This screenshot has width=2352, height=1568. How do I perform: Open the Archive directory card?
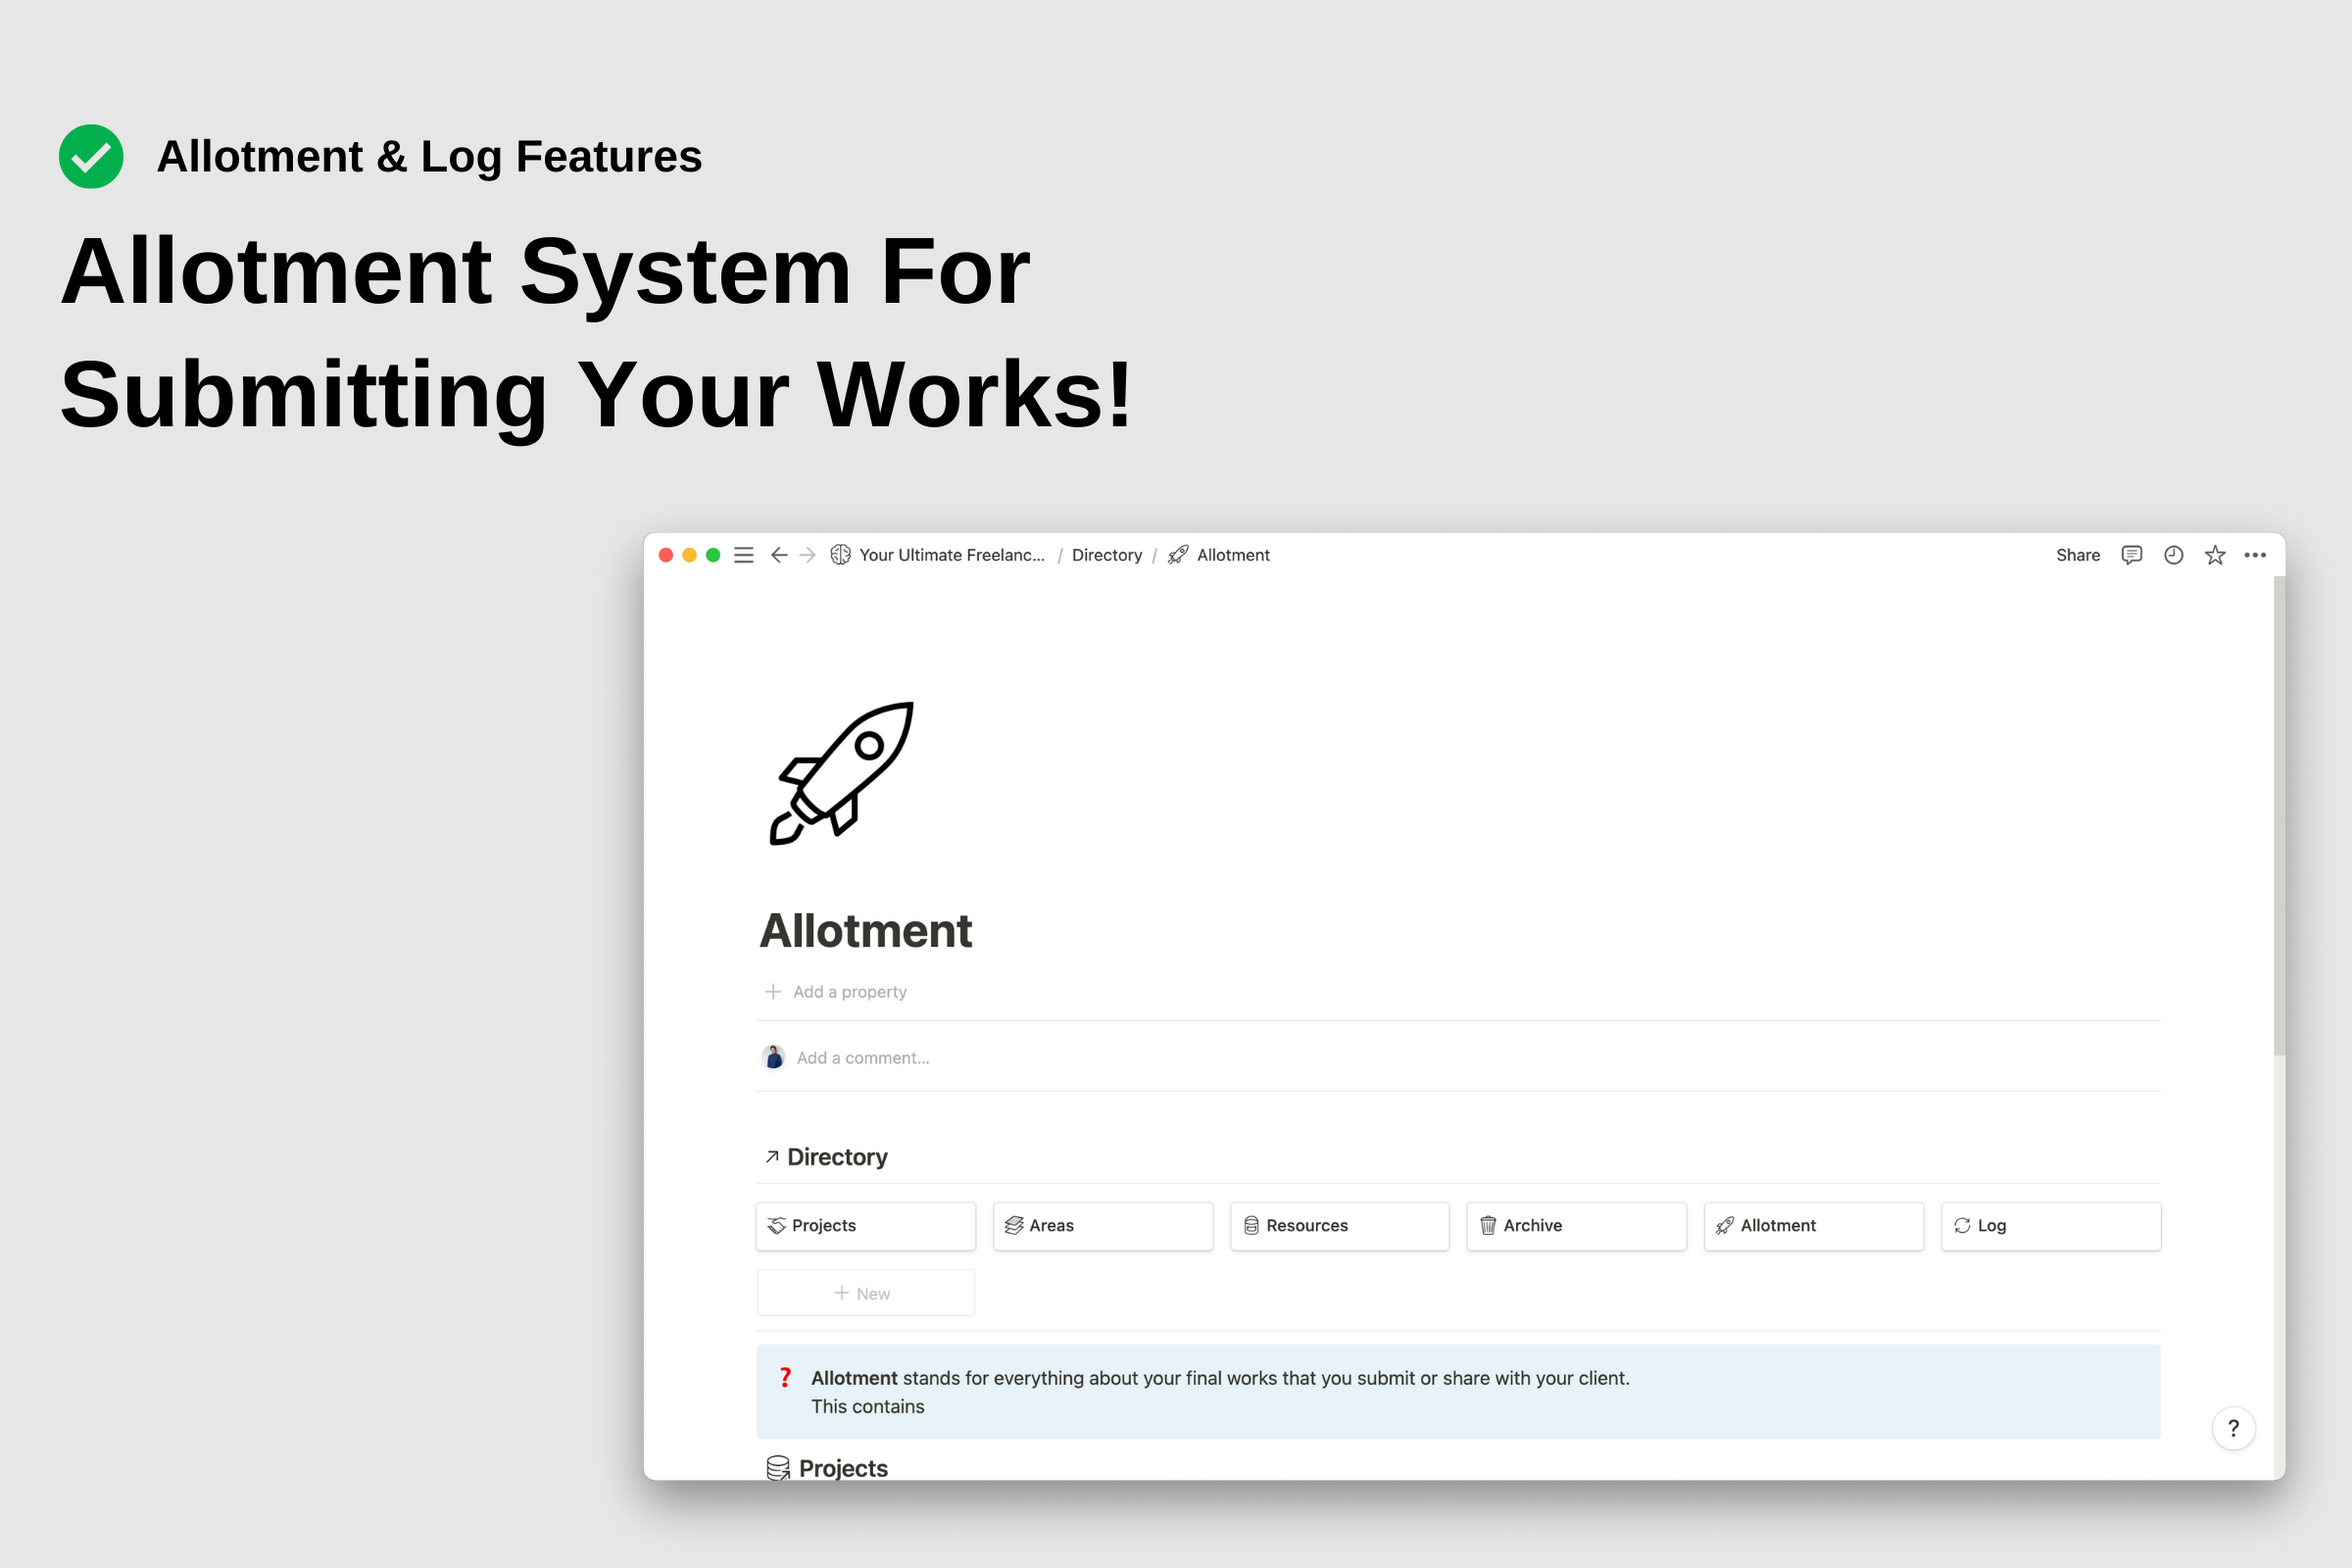(x=1576, y=1225)
